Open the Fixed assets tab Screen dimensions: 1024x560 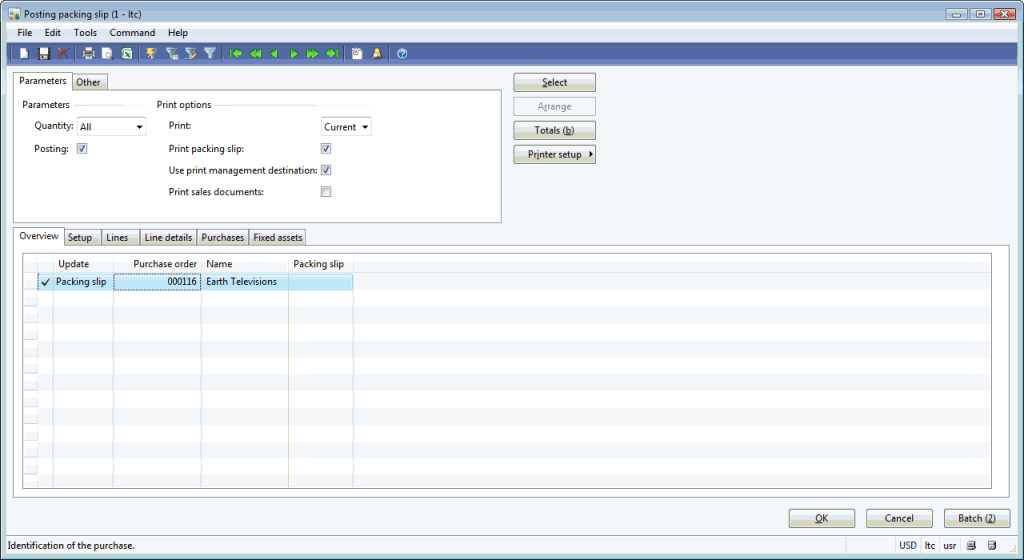278,238
